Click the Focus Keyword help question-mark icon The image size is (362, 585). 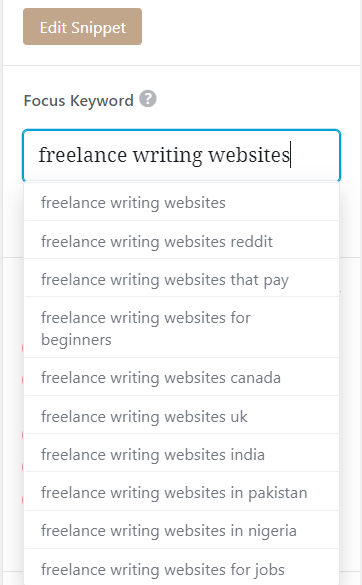click(x=148, y=99)
